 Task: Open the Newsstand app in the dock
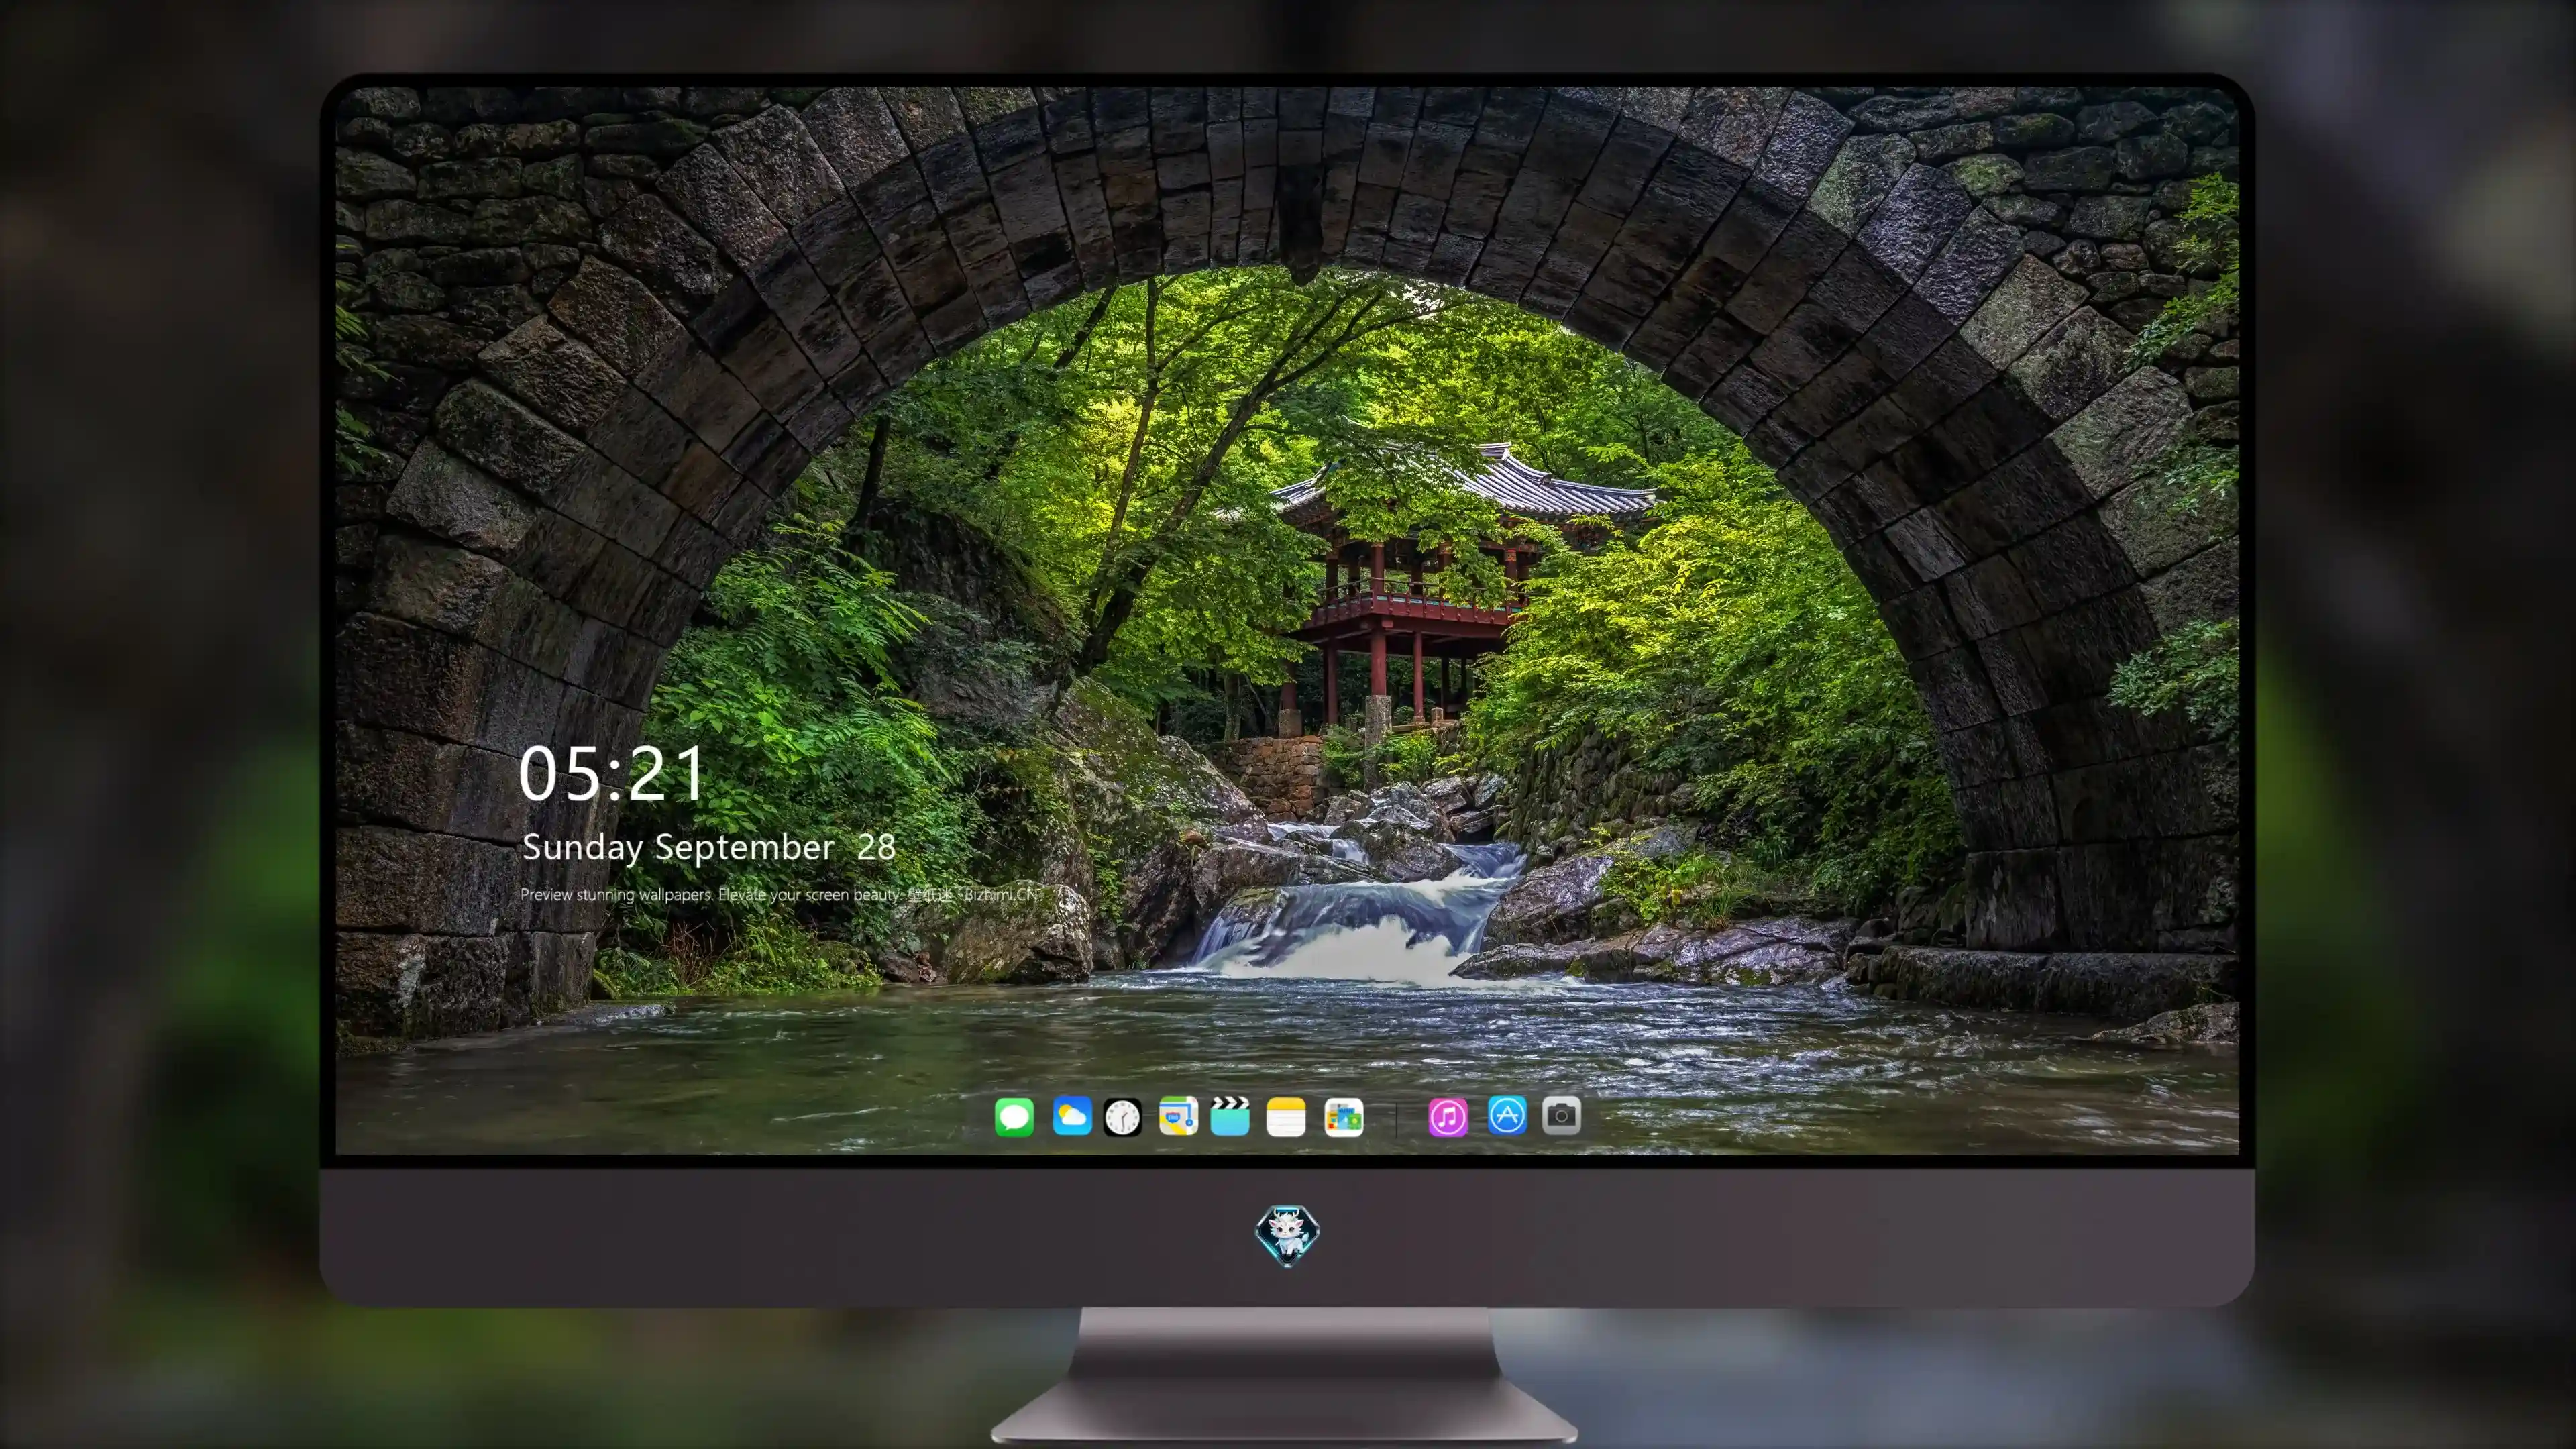(x=1343, y=1117)
